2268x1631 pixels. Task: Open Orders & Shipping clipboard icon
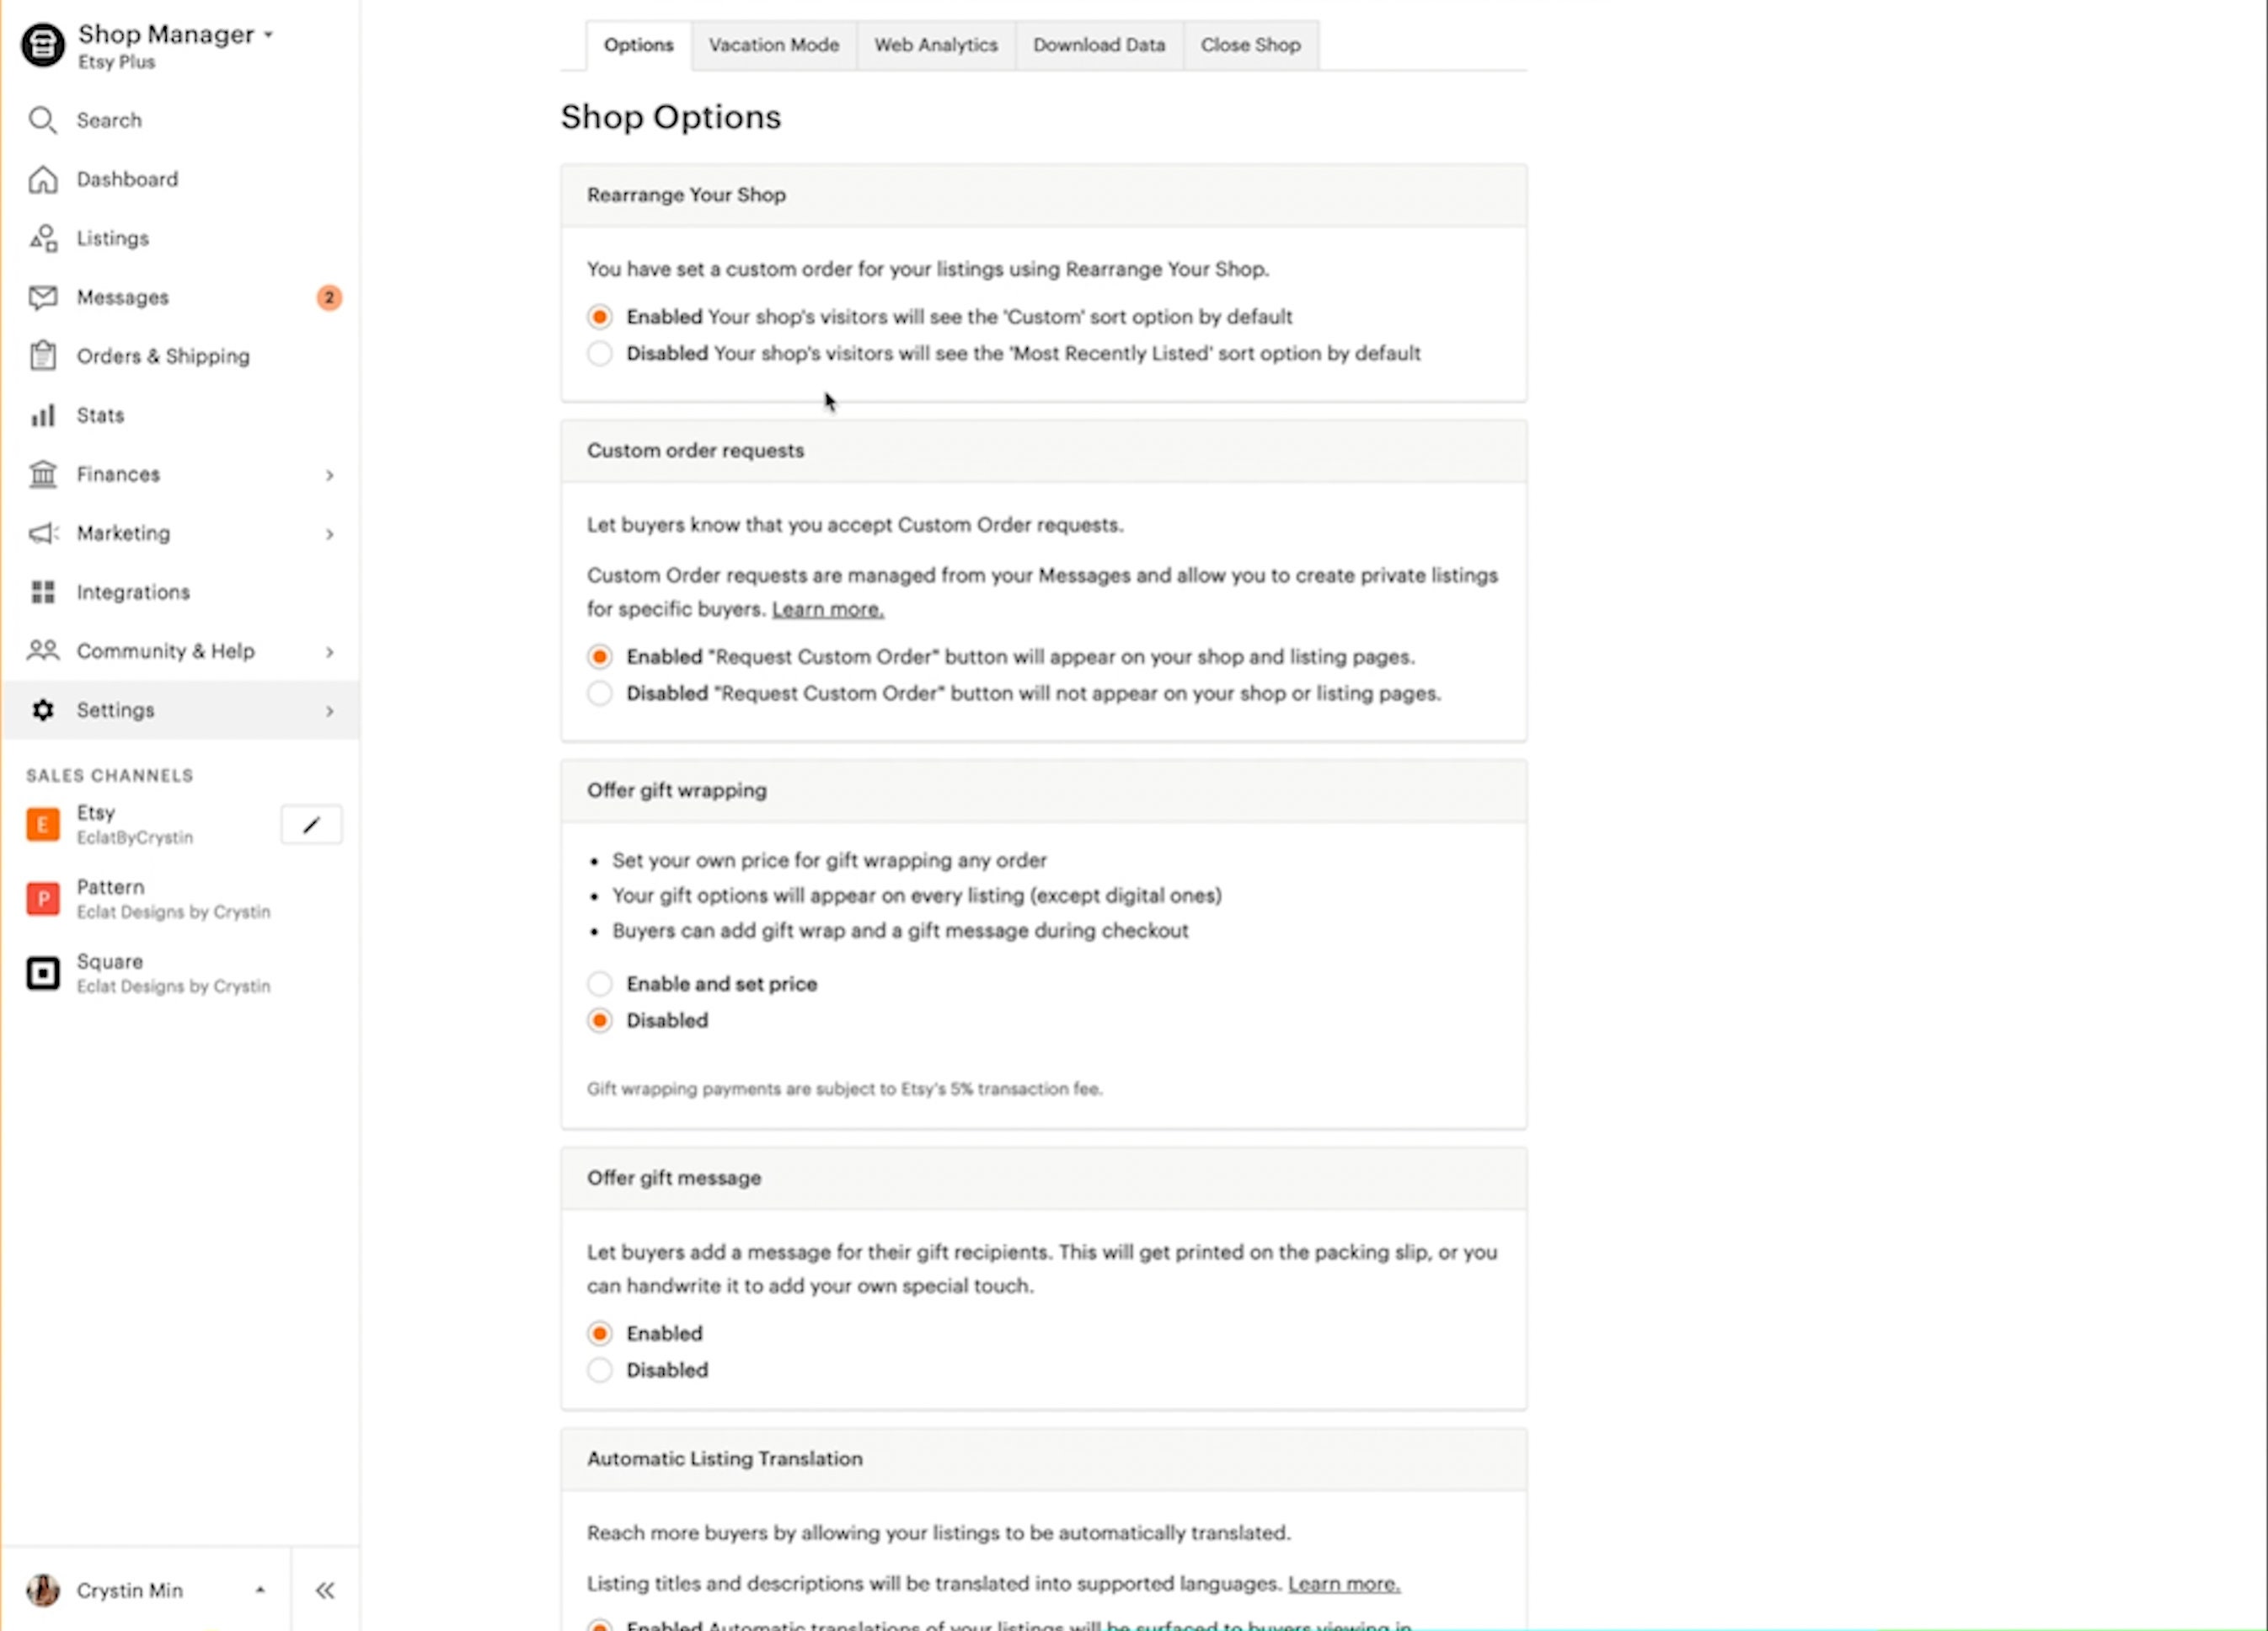tap(42, 356)
